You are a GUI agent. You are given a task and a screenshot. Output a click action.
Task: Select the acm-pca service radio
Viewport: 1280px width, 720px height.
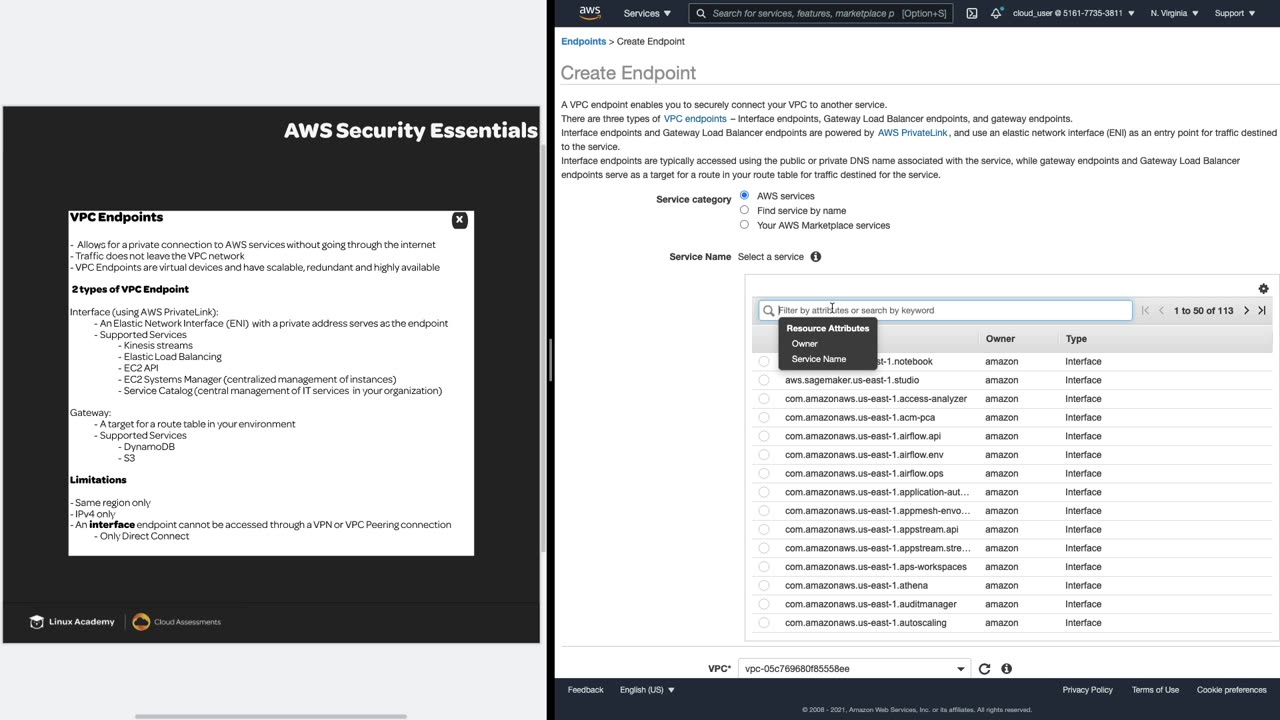click(x=764, y=418)
